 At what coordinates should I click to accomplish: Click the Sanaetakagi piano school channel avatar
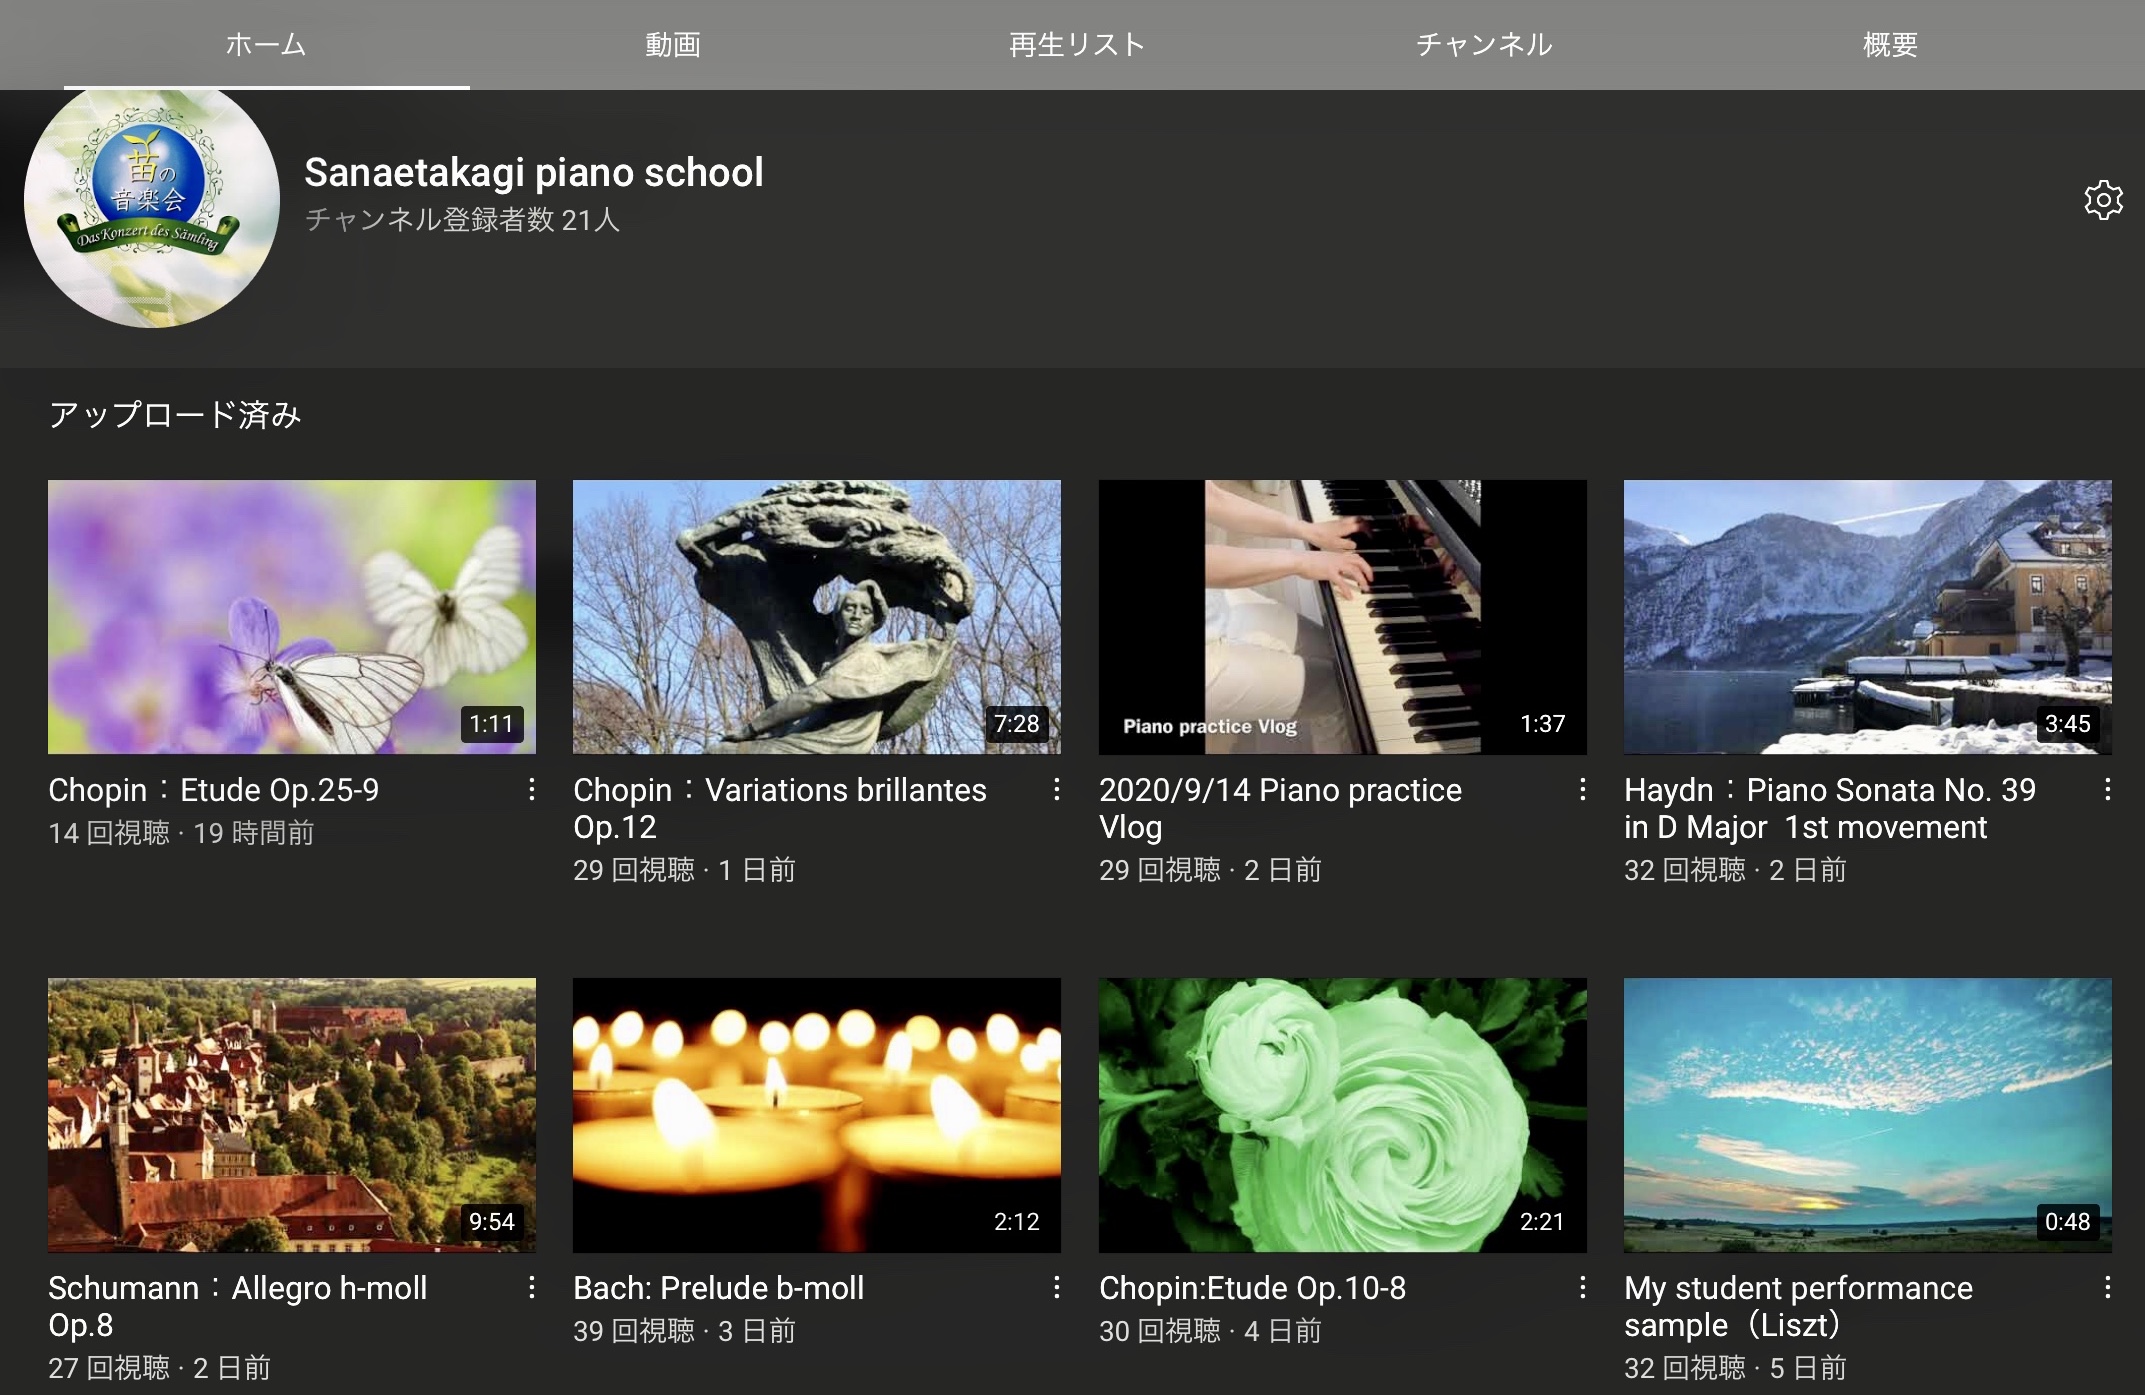[152, 207]
